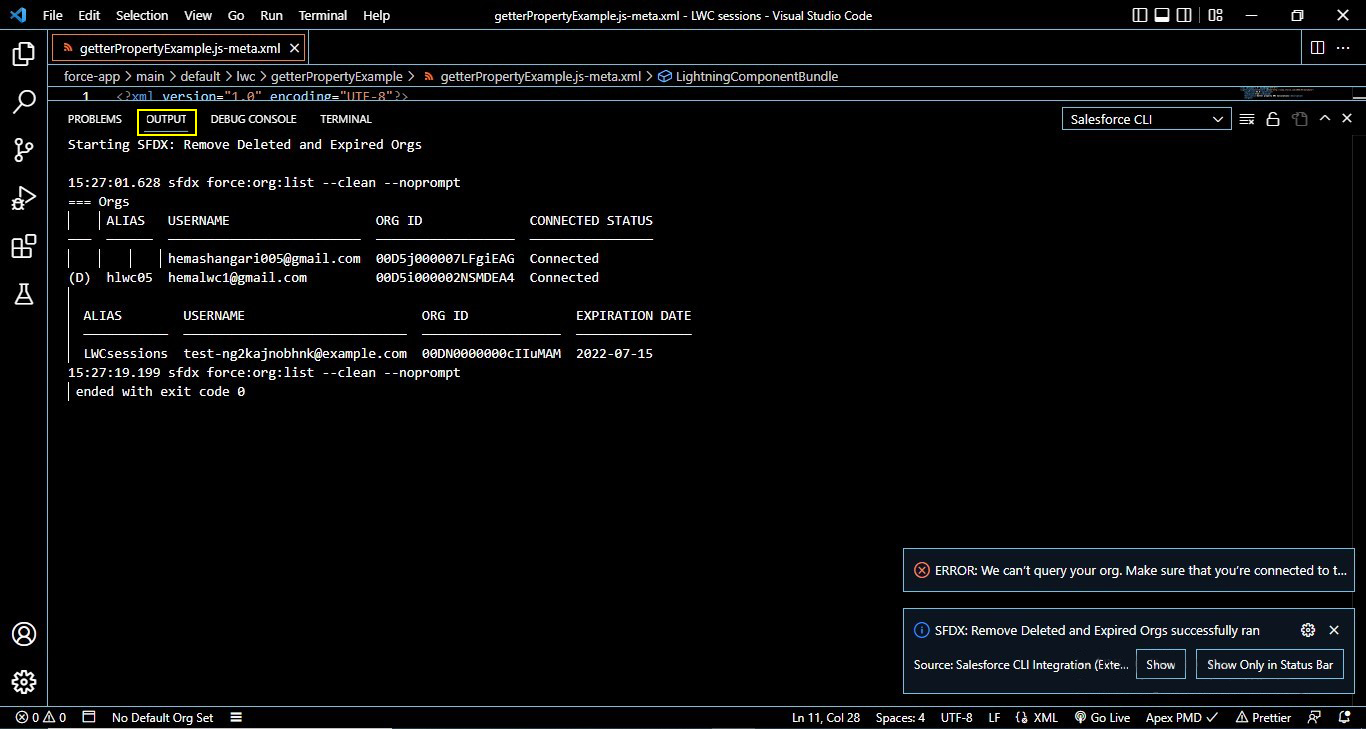
Task: Click the browser window icon in status bar
Action: click(x=89, y=718)
